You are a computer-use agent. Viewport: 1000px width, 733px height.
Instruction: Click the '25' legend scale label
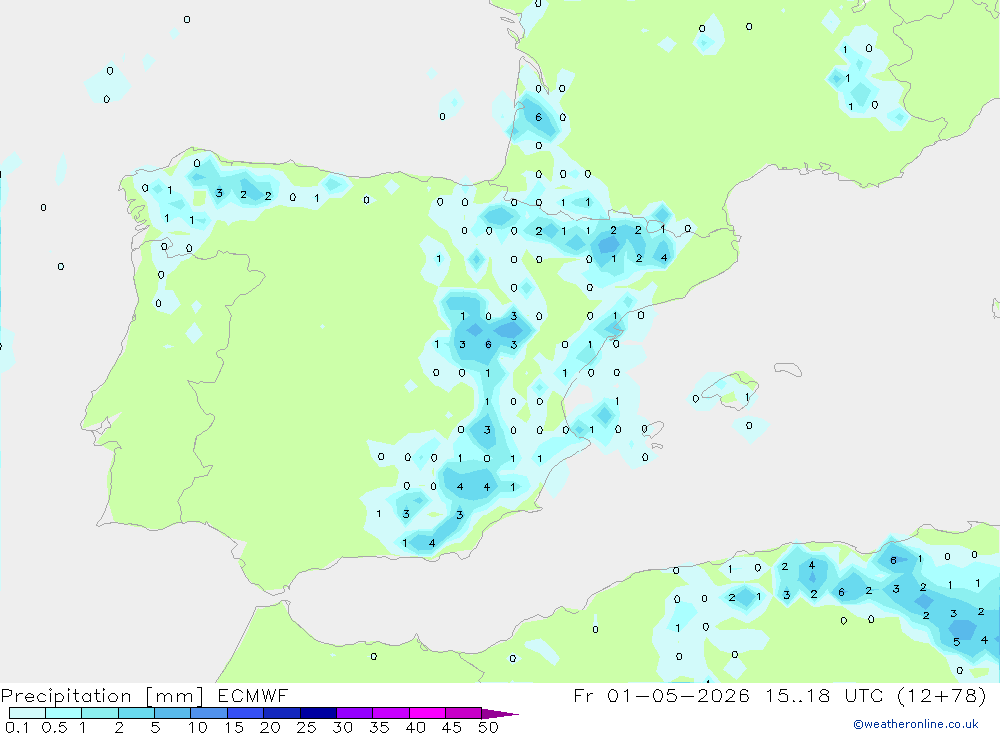[x=307, y=727]
